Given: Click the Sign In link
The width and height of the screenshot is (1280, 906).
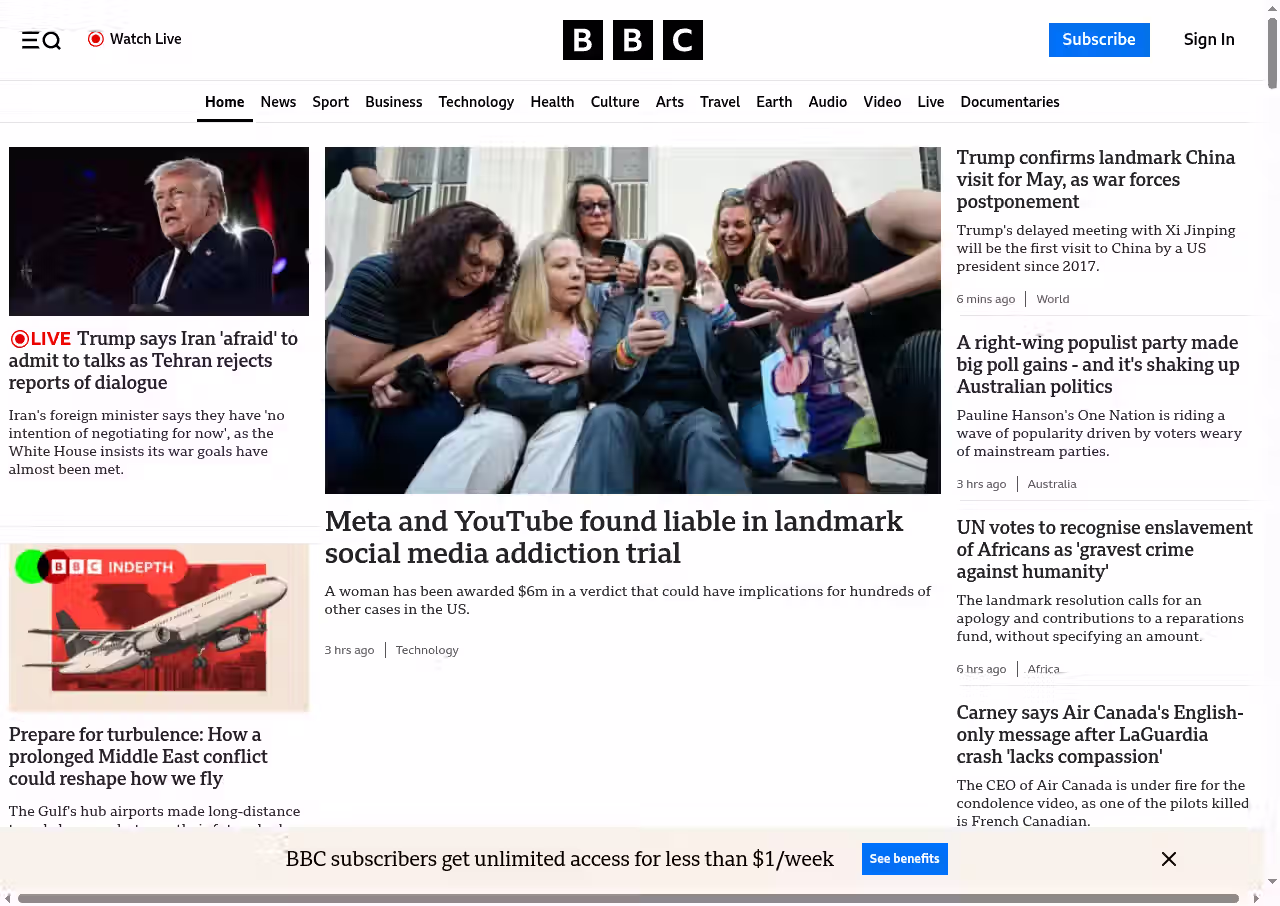Looking at the screenshot, I should coord(1208,40).
